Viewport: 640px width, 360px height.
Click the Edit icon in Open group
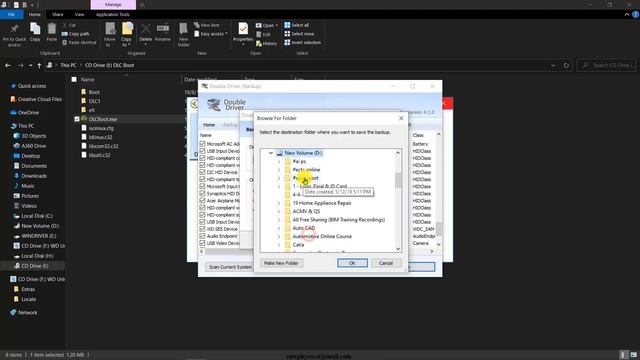tap(263, 34)
